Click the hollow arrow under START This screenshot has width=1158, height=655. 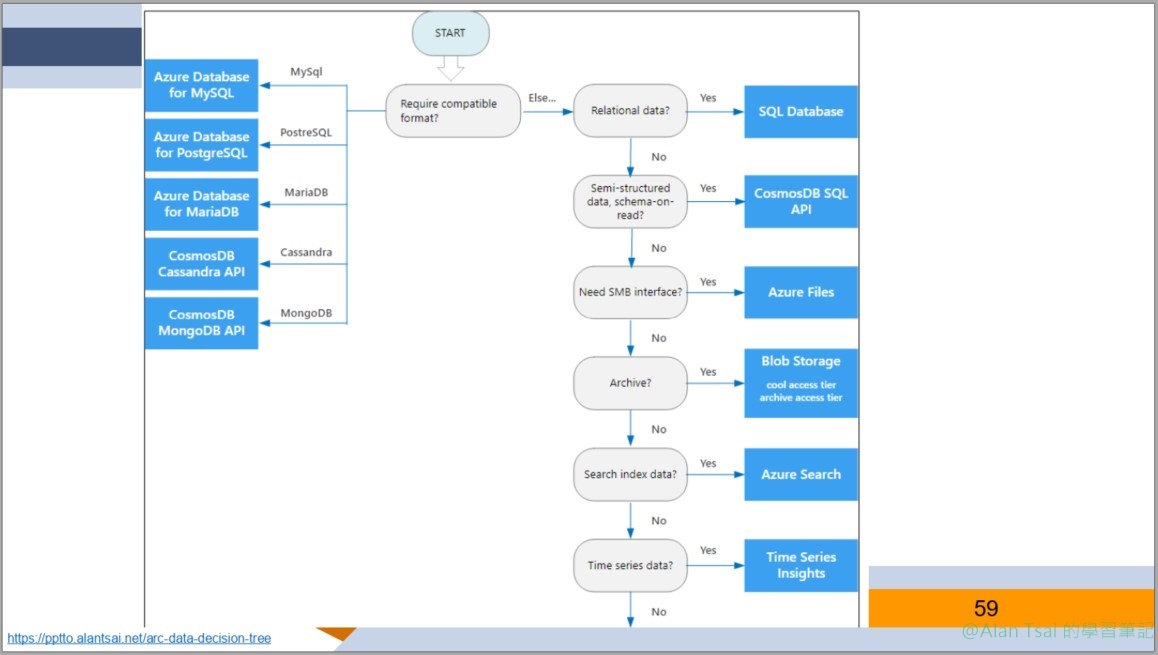click(x=450, y=69)
